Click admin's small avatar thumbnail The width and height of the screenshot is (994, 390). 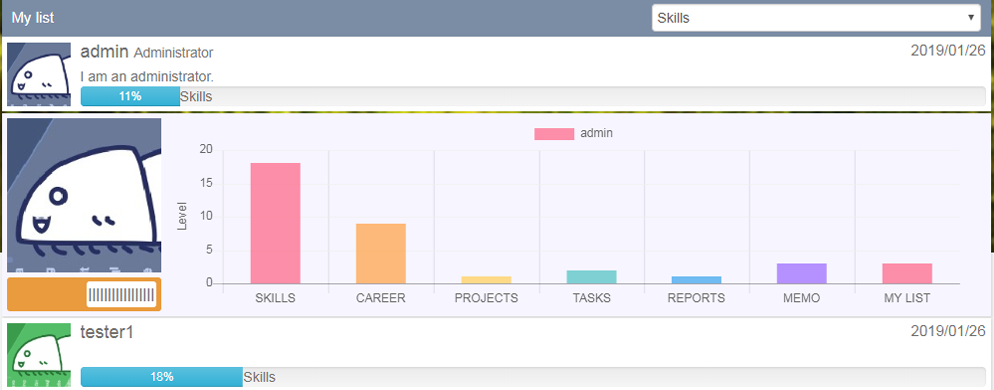(39, 74)
